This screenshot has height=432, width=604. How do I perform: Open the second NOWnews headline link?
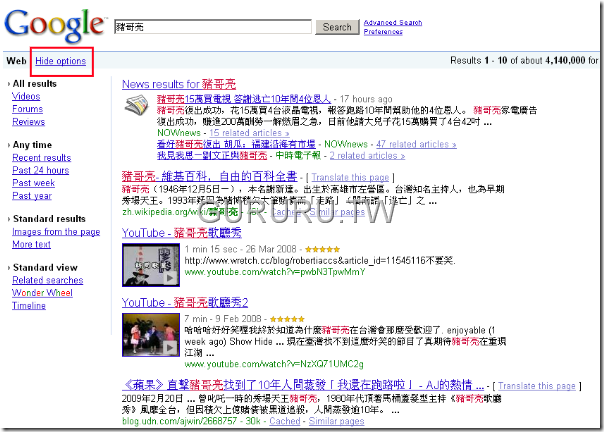click(236, 144)
